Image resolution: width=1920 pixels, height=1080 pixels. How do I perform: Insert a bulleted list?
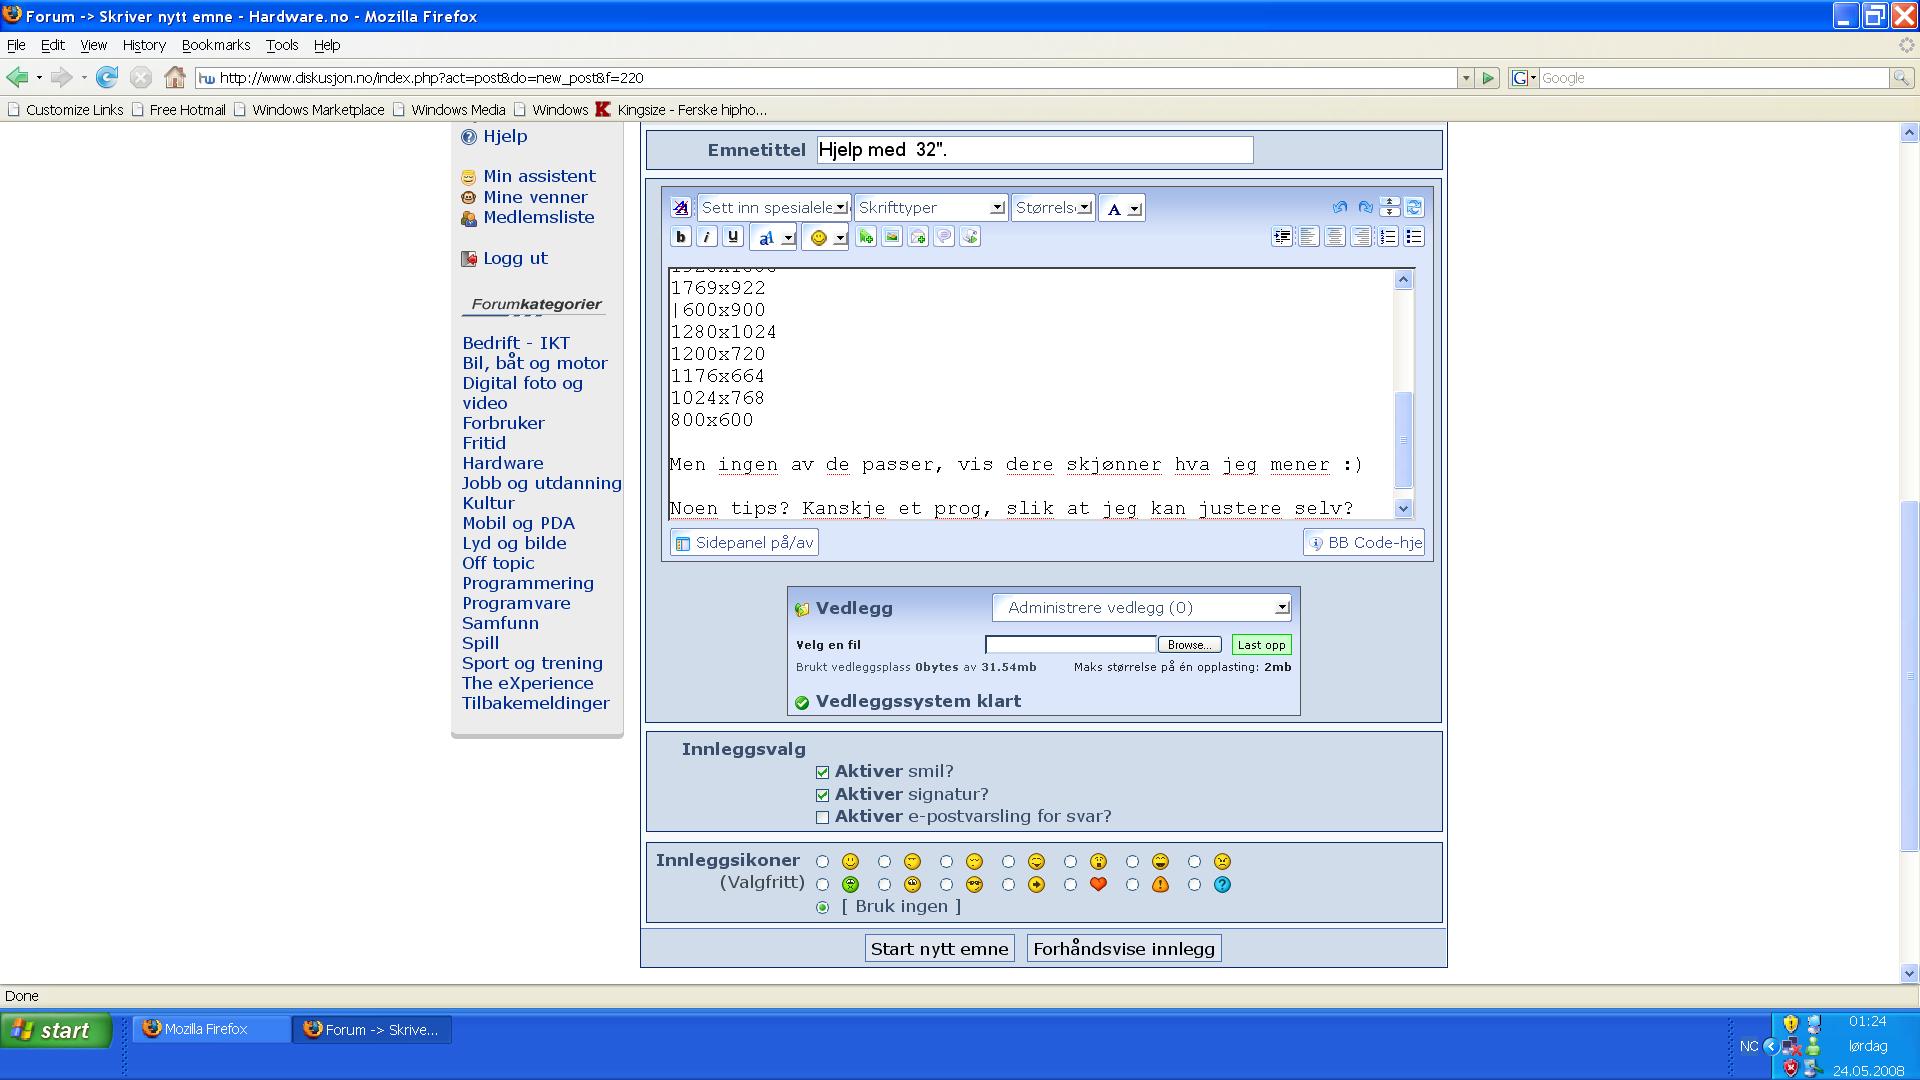1414,237
